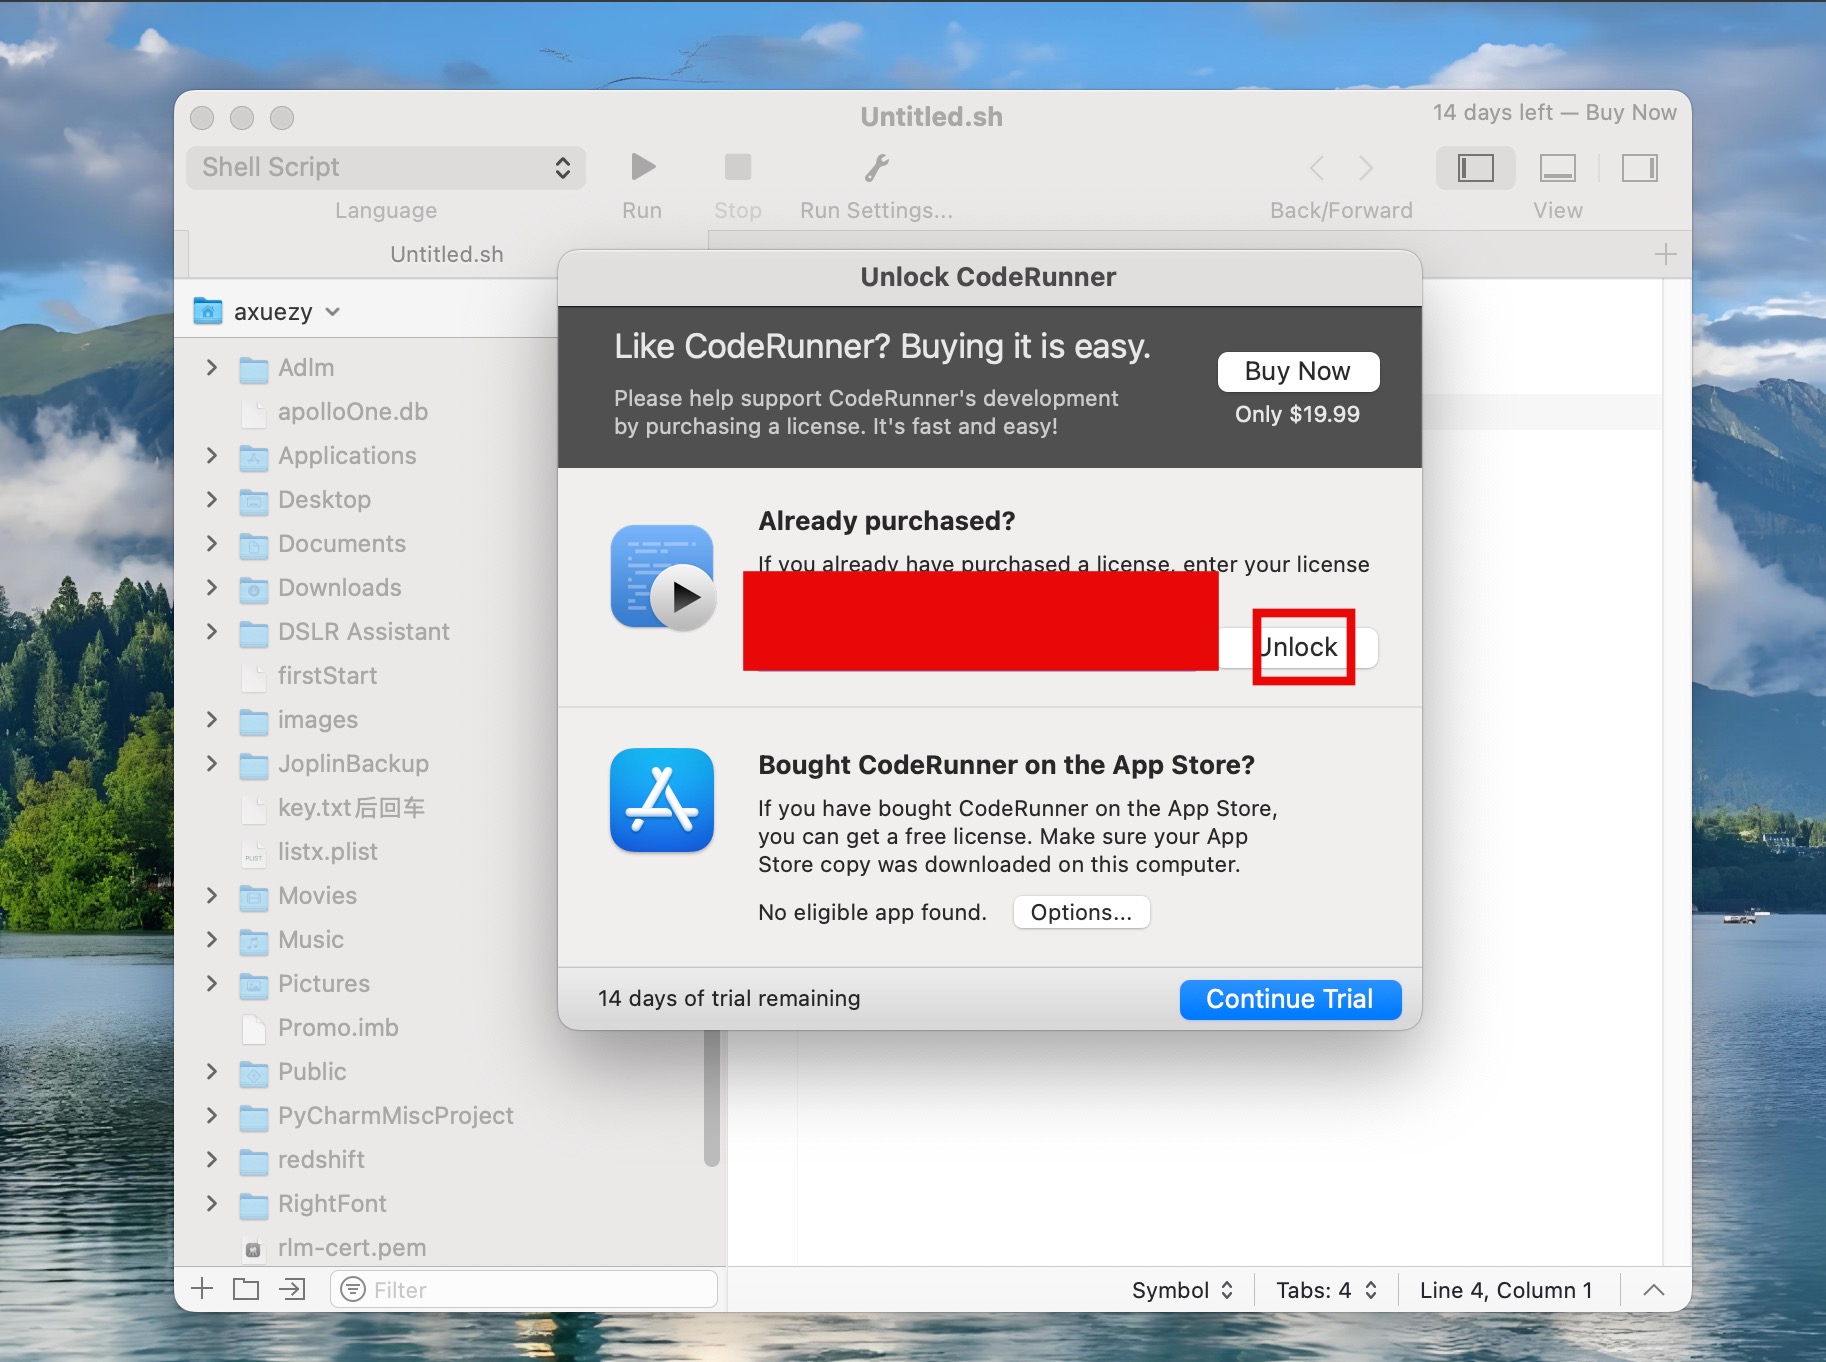Screen dimensions: 1826x1362
Task: Toggle the left sidebar view
Action: click(1475, 168)
